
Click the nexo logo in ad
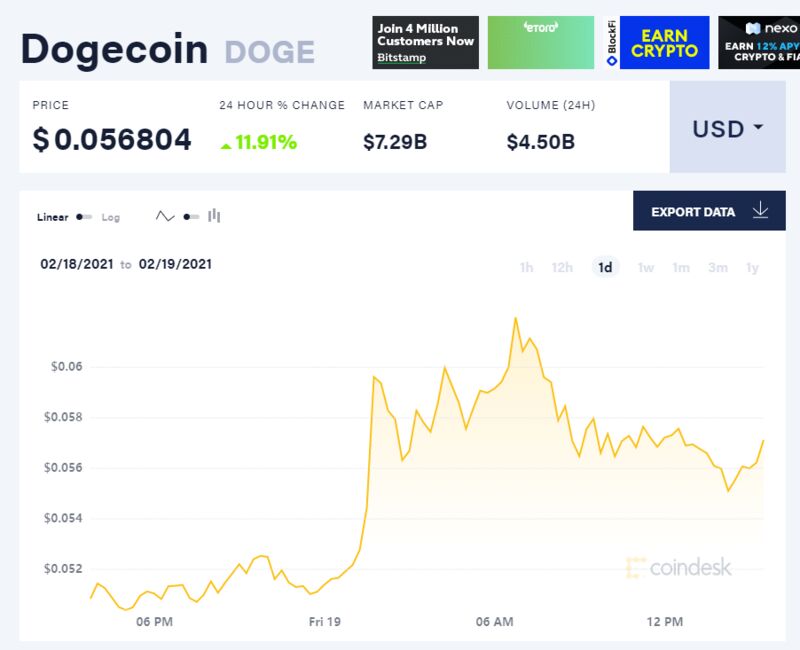click(x=770, y=29)
